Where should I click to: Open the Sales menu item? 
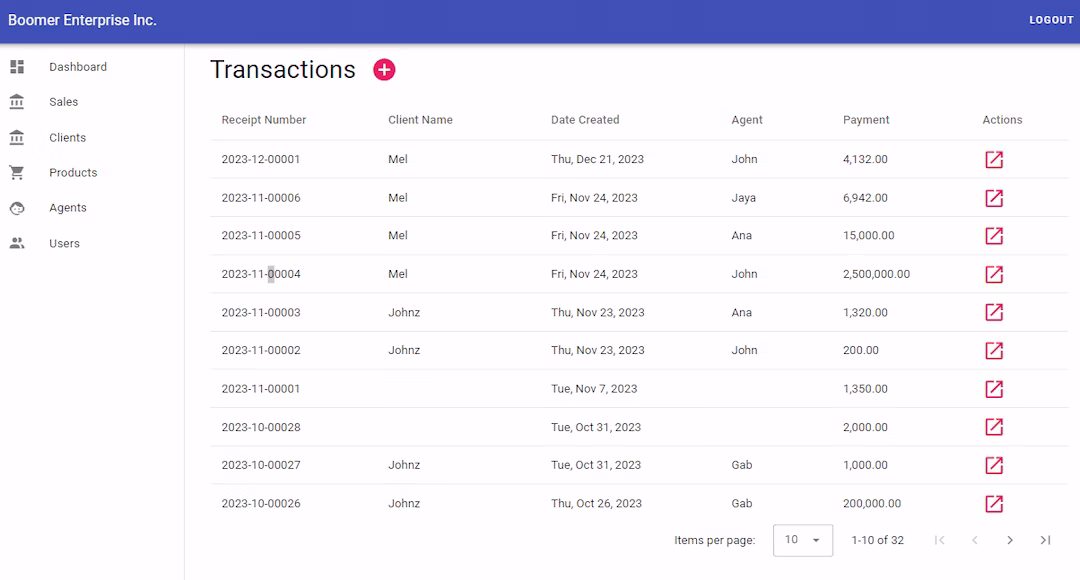click(x=63, y=102)
